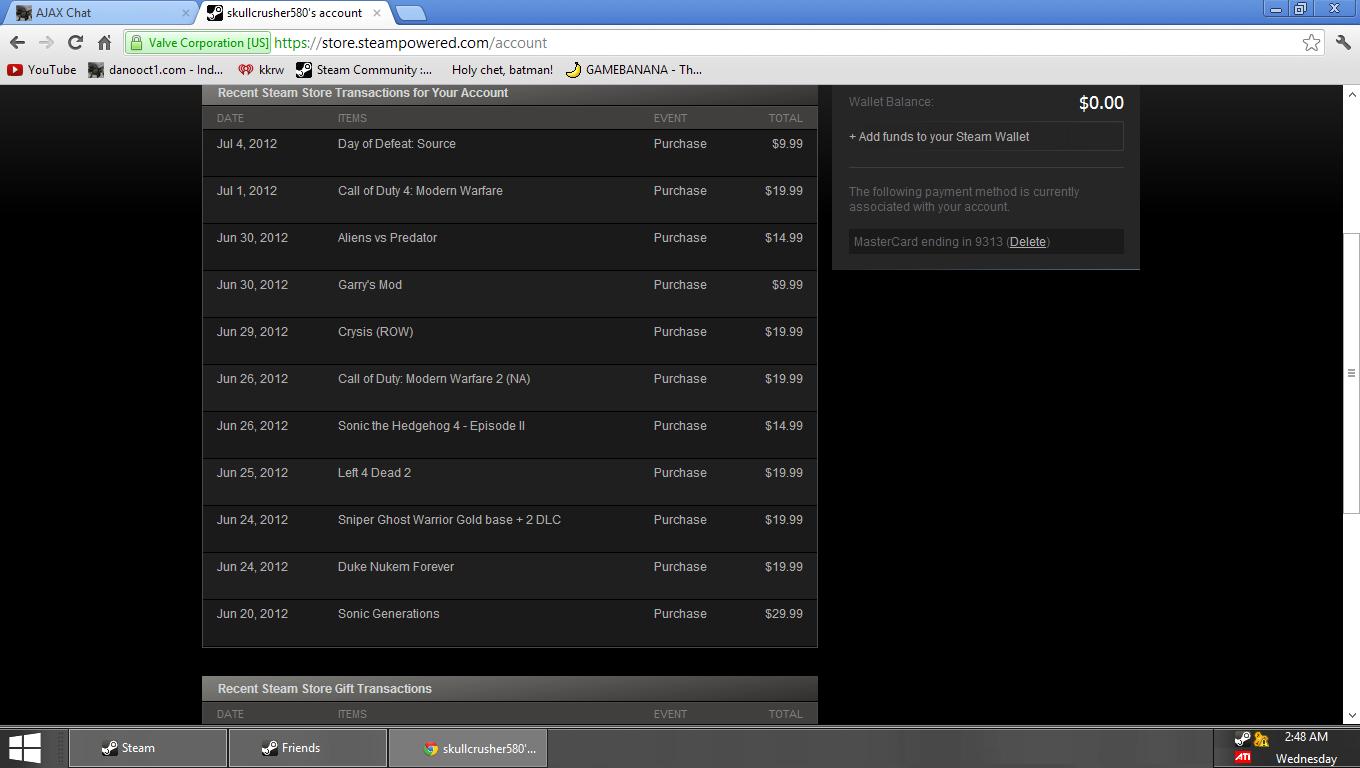Click the Jul 4, 2012 date
The height and width of the screenshot is (768, 1360).
247,144
